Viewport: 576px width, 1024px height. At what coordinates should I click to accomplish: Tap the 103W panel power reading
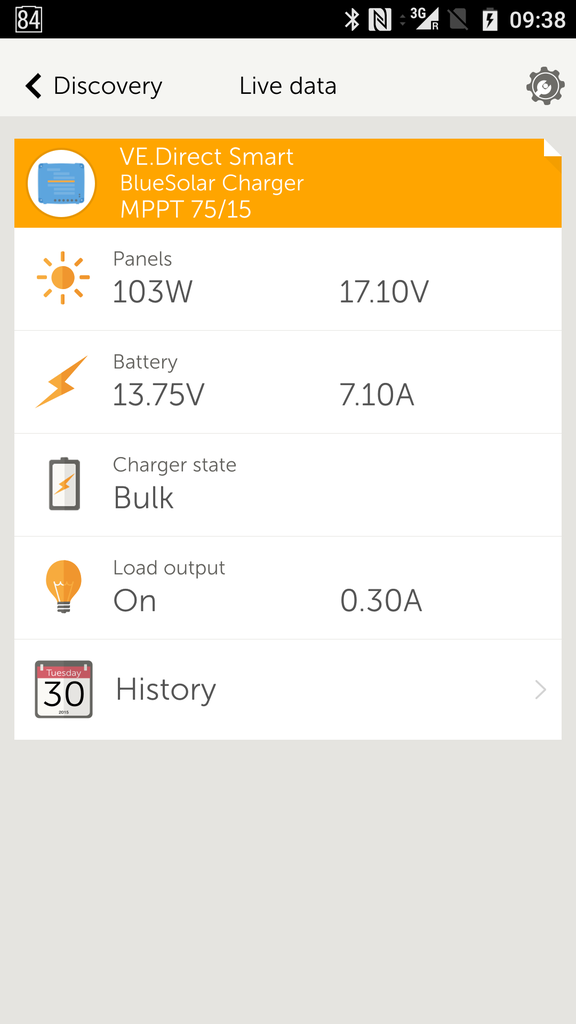click(x=153, y=292)
